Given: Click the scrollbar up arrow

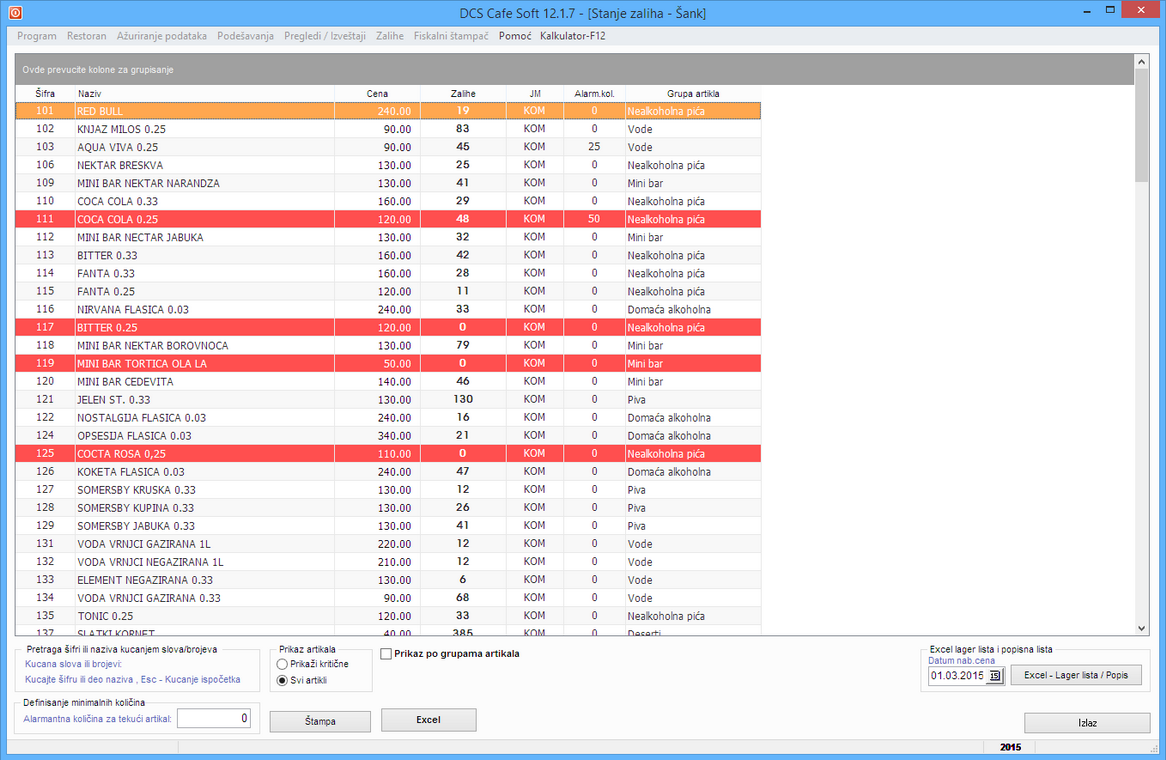Looking at the screenshot, I should pyautogui.click(x=1142, y=62).
